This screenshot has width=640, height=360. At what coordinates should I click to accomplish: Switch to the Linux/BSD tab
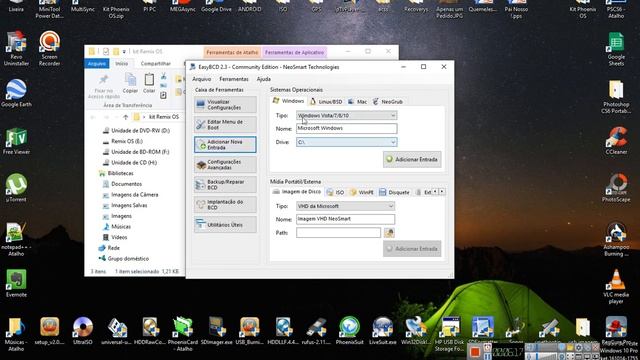tap(326, 101)
